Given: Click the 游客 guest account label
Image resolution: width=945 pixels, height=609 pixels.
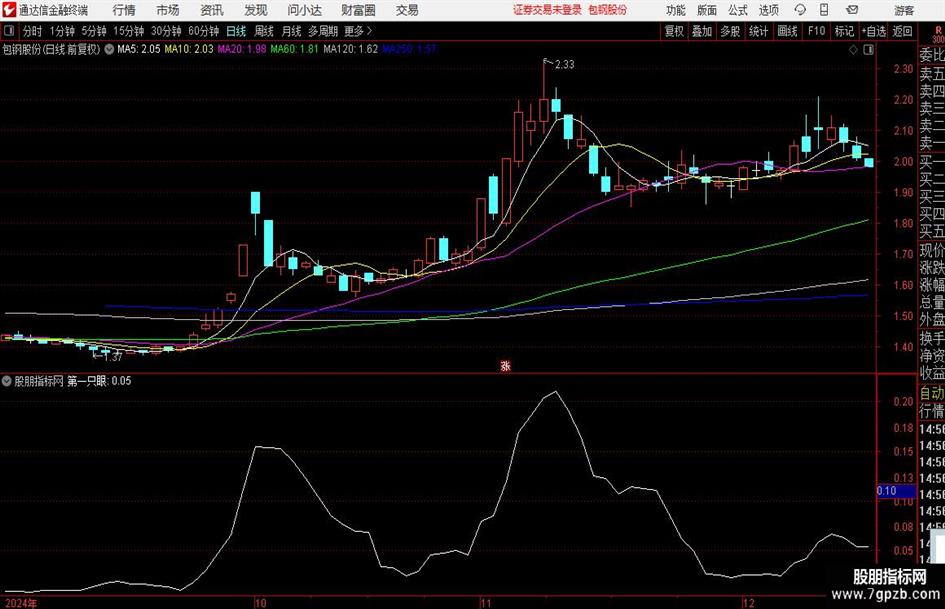Looking at the screenshot, I should 903,10.
